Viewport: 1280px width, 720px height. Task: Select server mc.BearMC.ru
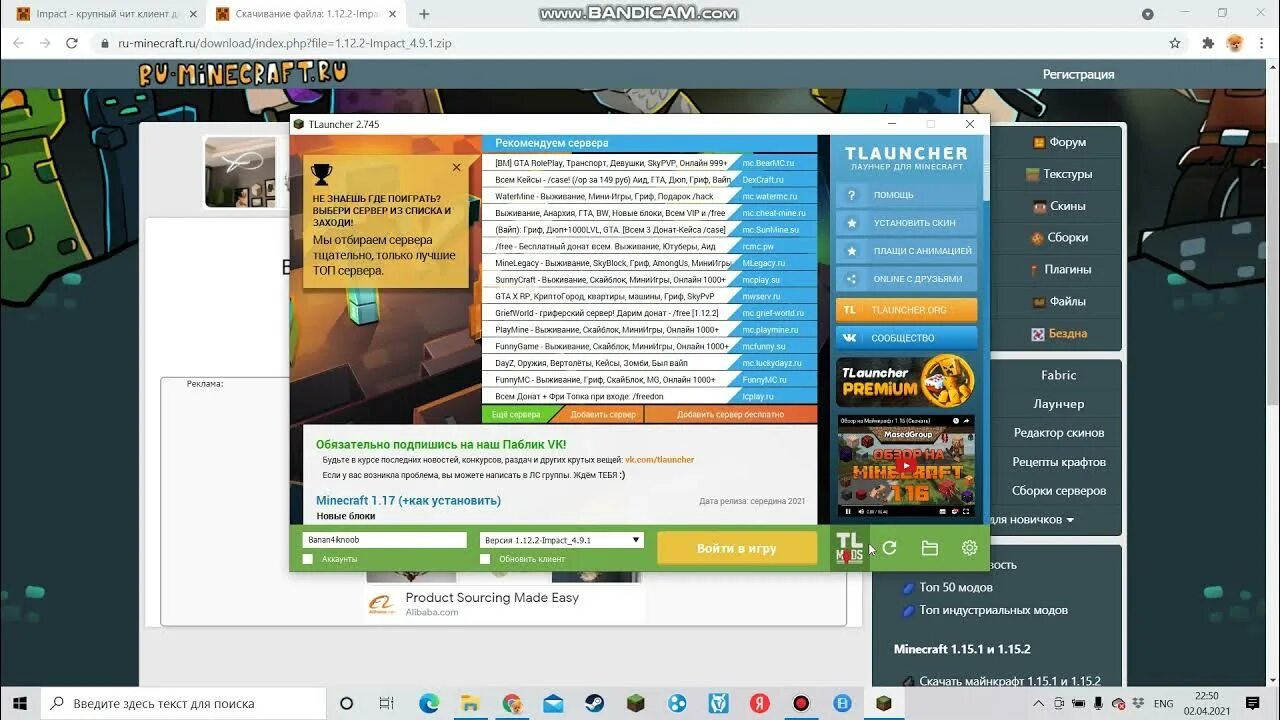pos(649,163)
